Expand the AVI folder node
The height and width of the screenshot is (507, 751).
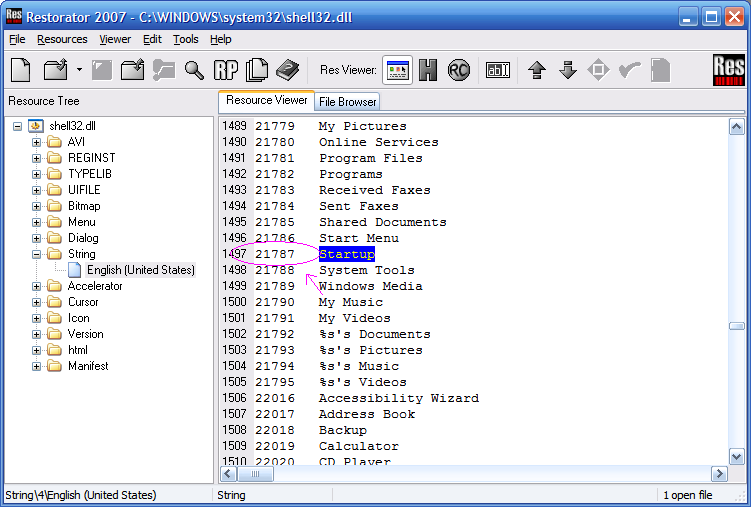pos(36,142)
